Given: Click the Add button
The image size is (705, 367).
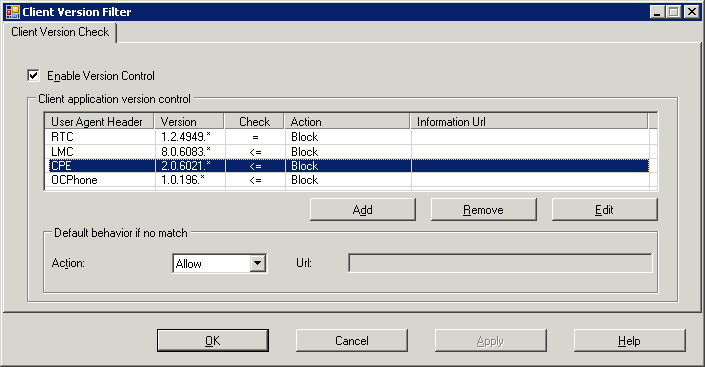Looking at the screenshot, I should tap(362, 210).
